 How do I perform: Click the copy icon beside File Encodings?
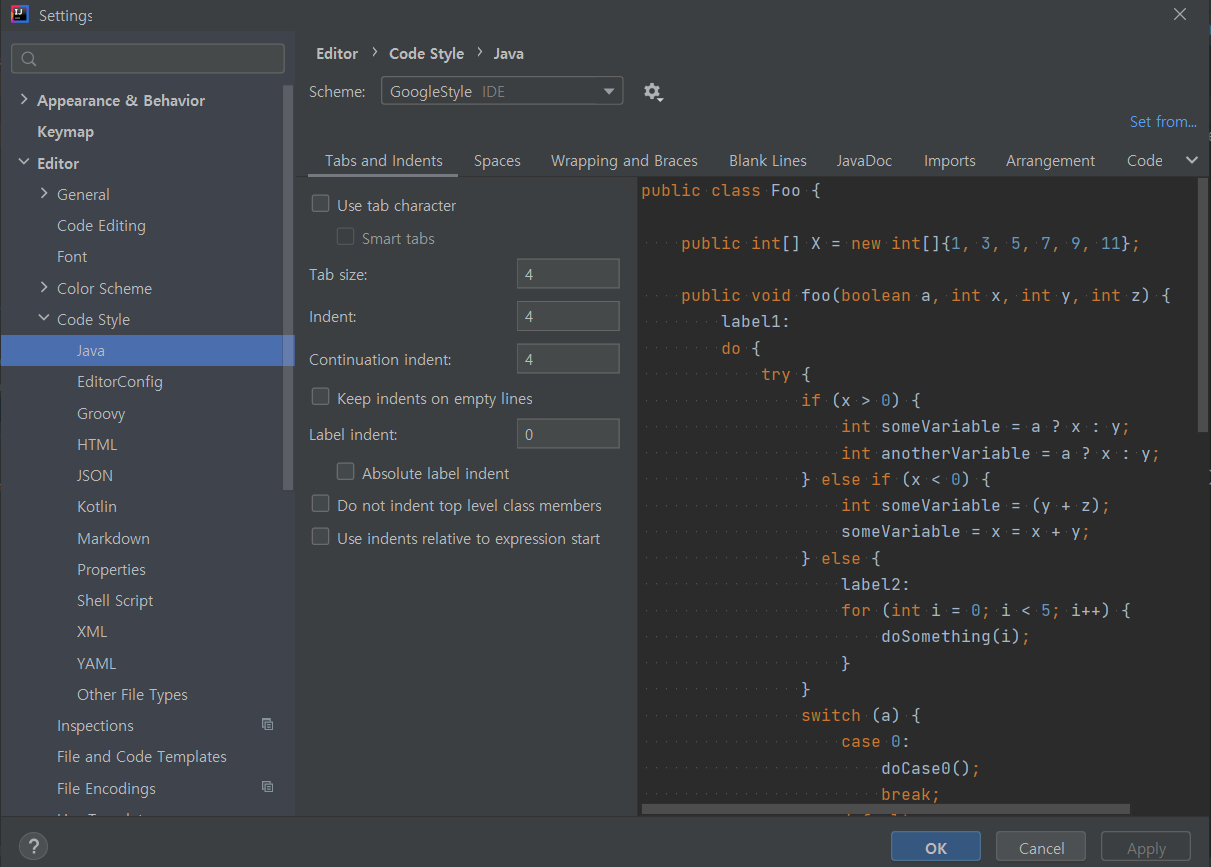point(267,787)
